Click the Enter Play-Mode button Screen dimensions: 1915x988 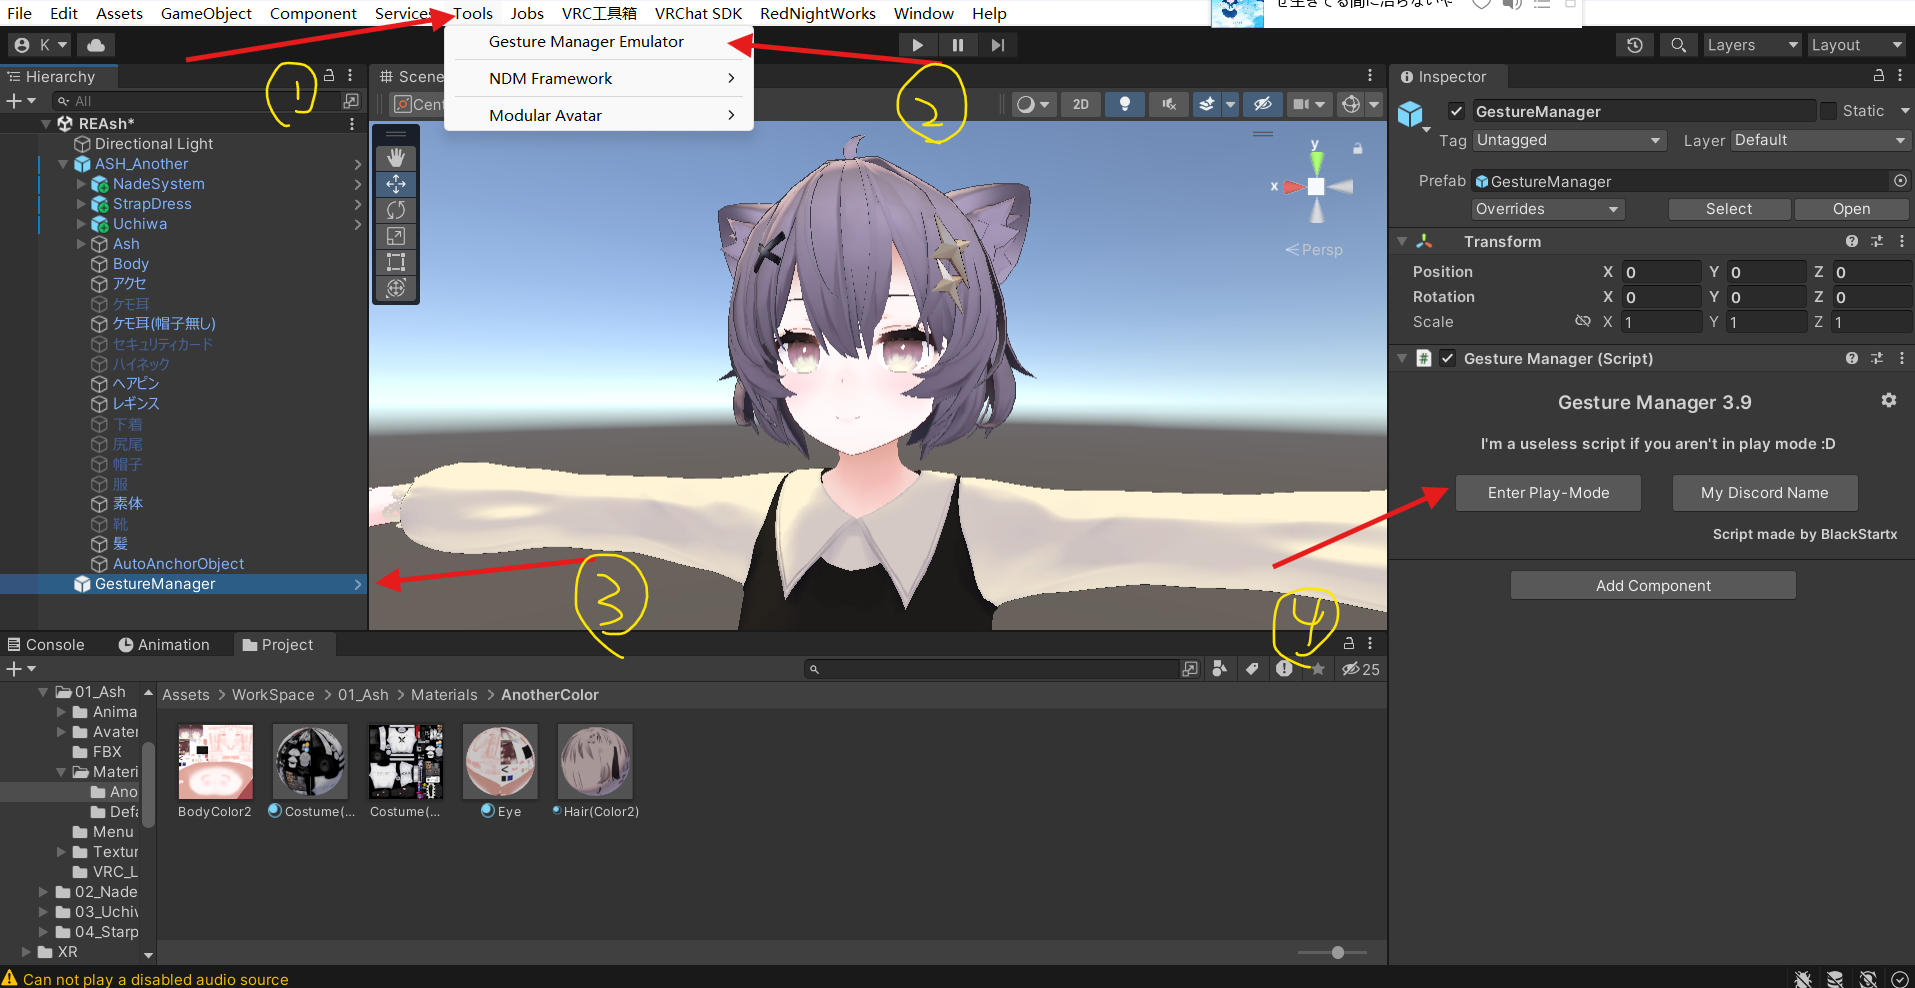pos(1547,492)
